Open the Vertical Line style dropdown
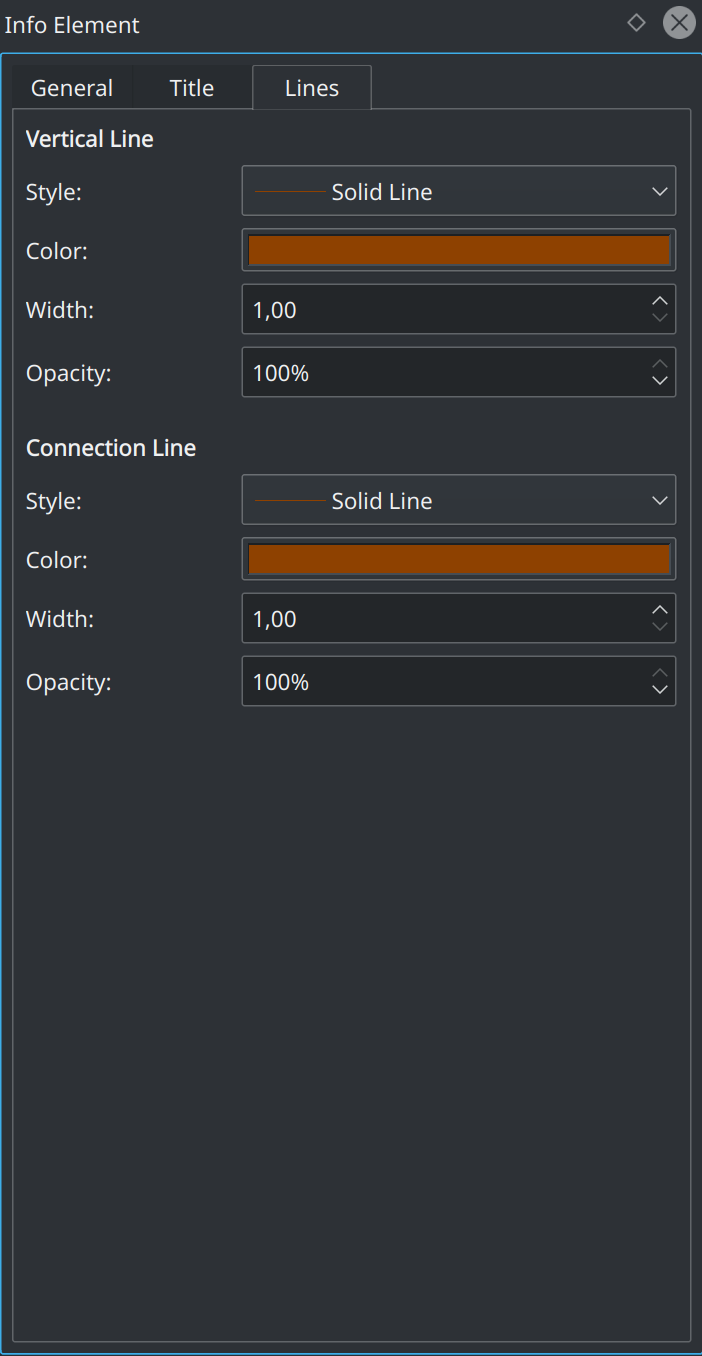 (x=458, y=191)
